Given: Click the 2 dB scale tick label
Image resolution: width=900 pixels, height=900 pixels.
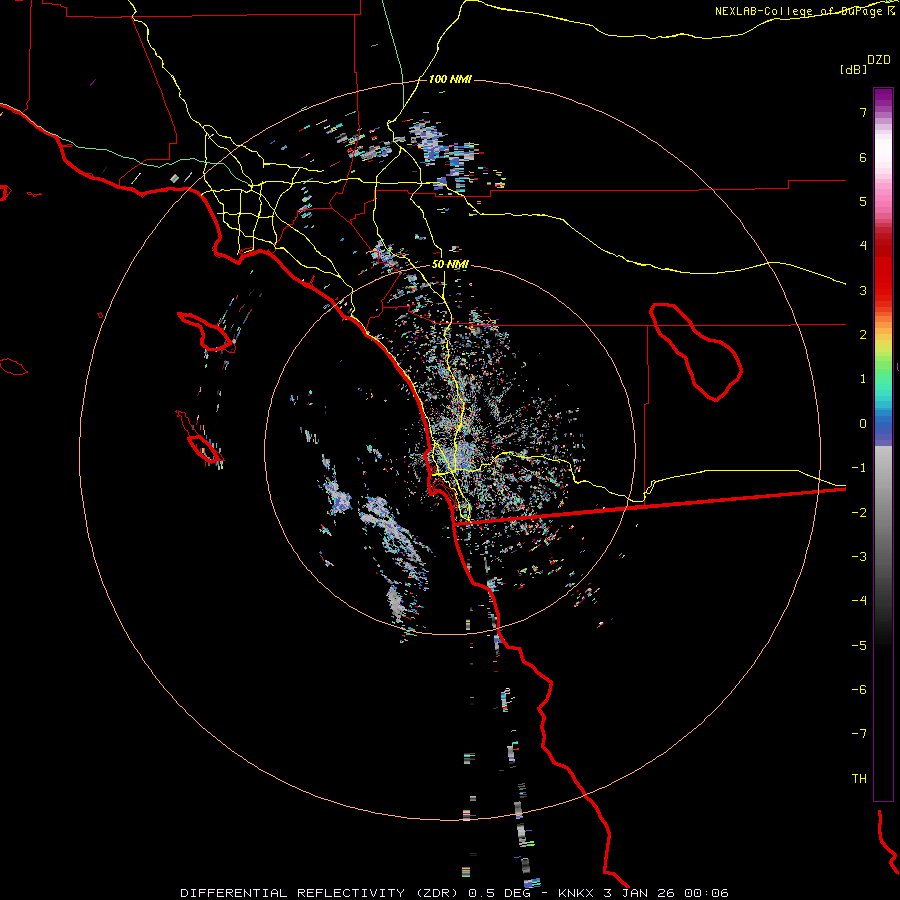Looking at the screenshot, I should pyautogui.click(x=863, y=335).
